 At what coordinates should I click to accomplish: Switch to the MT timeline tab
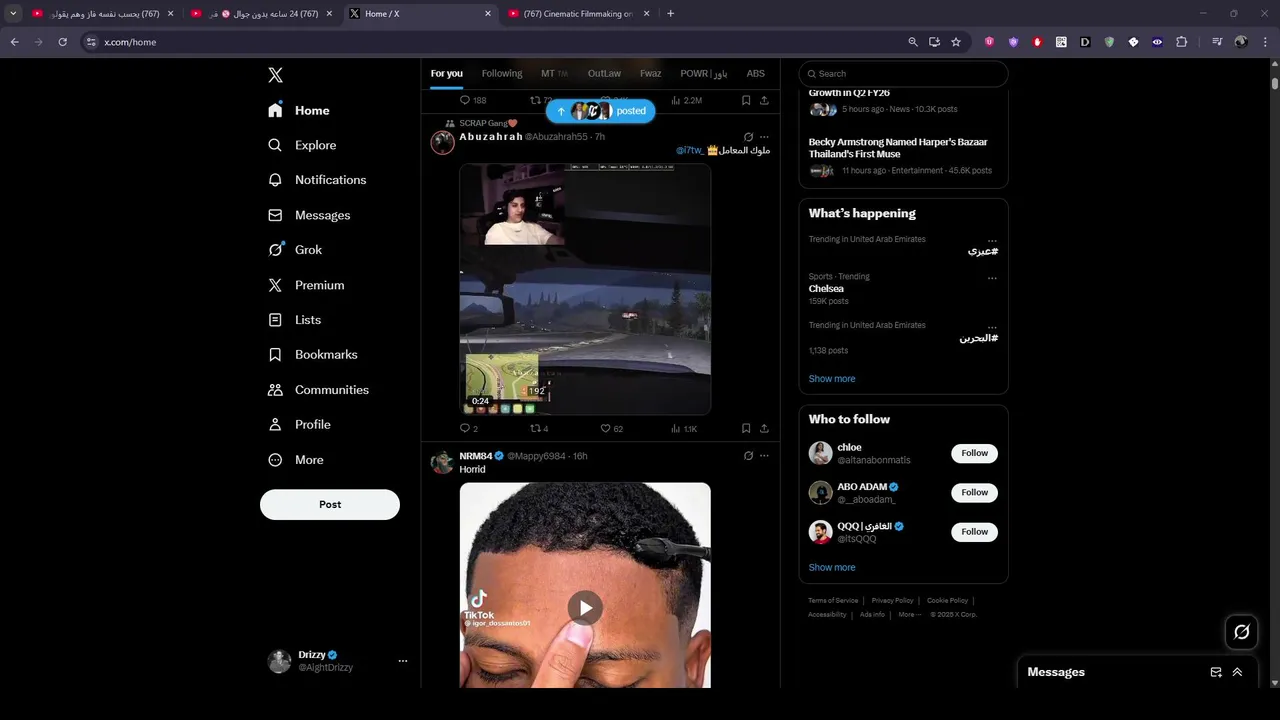tap(554, 73)
